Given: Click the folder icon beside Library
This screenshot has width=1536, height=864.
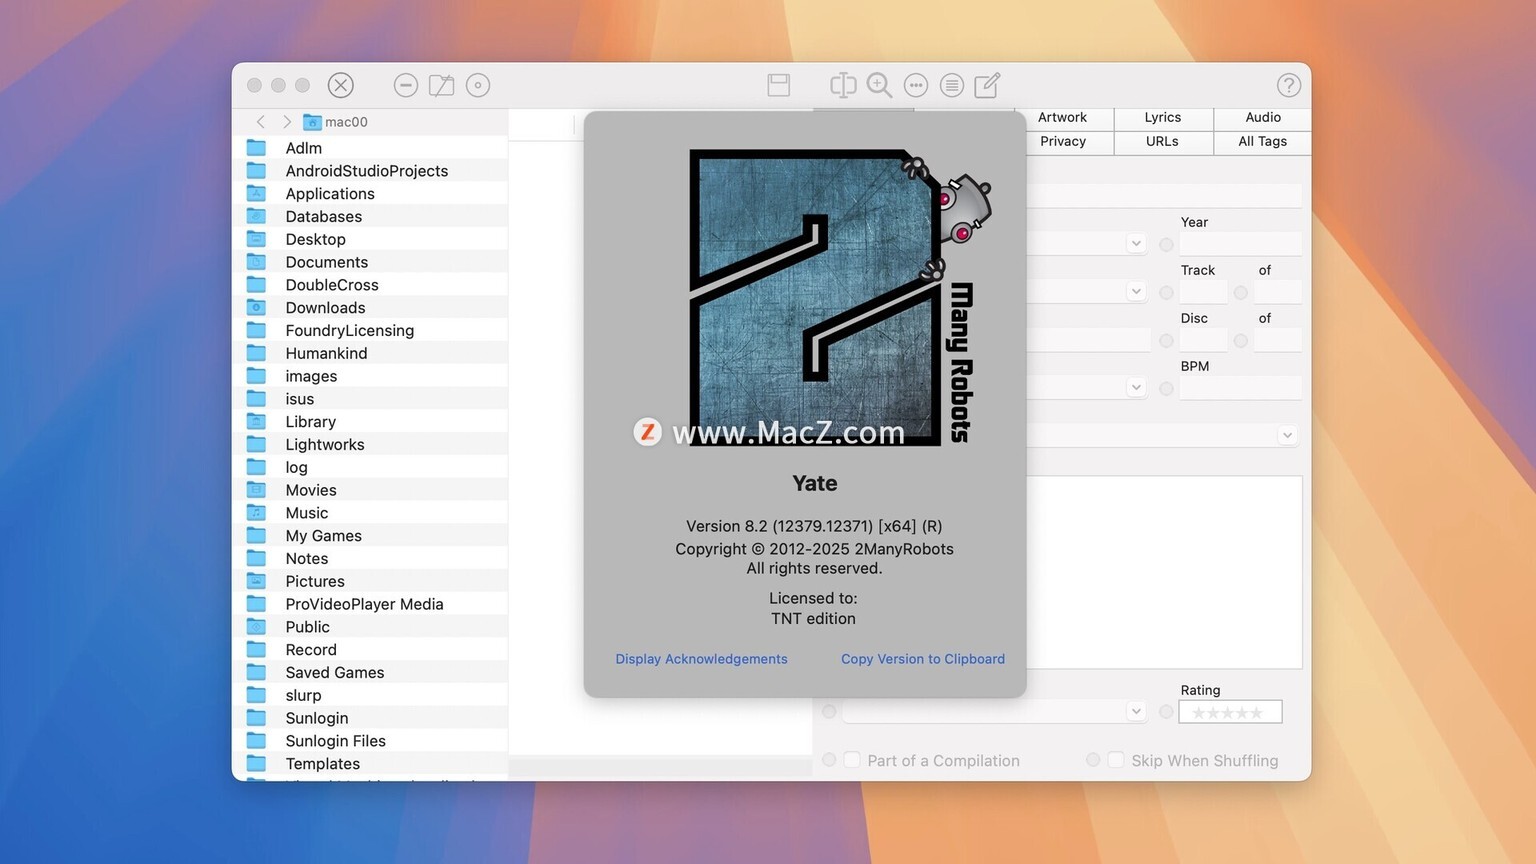Looking at the screenshot, I should [x=257, y=422].
